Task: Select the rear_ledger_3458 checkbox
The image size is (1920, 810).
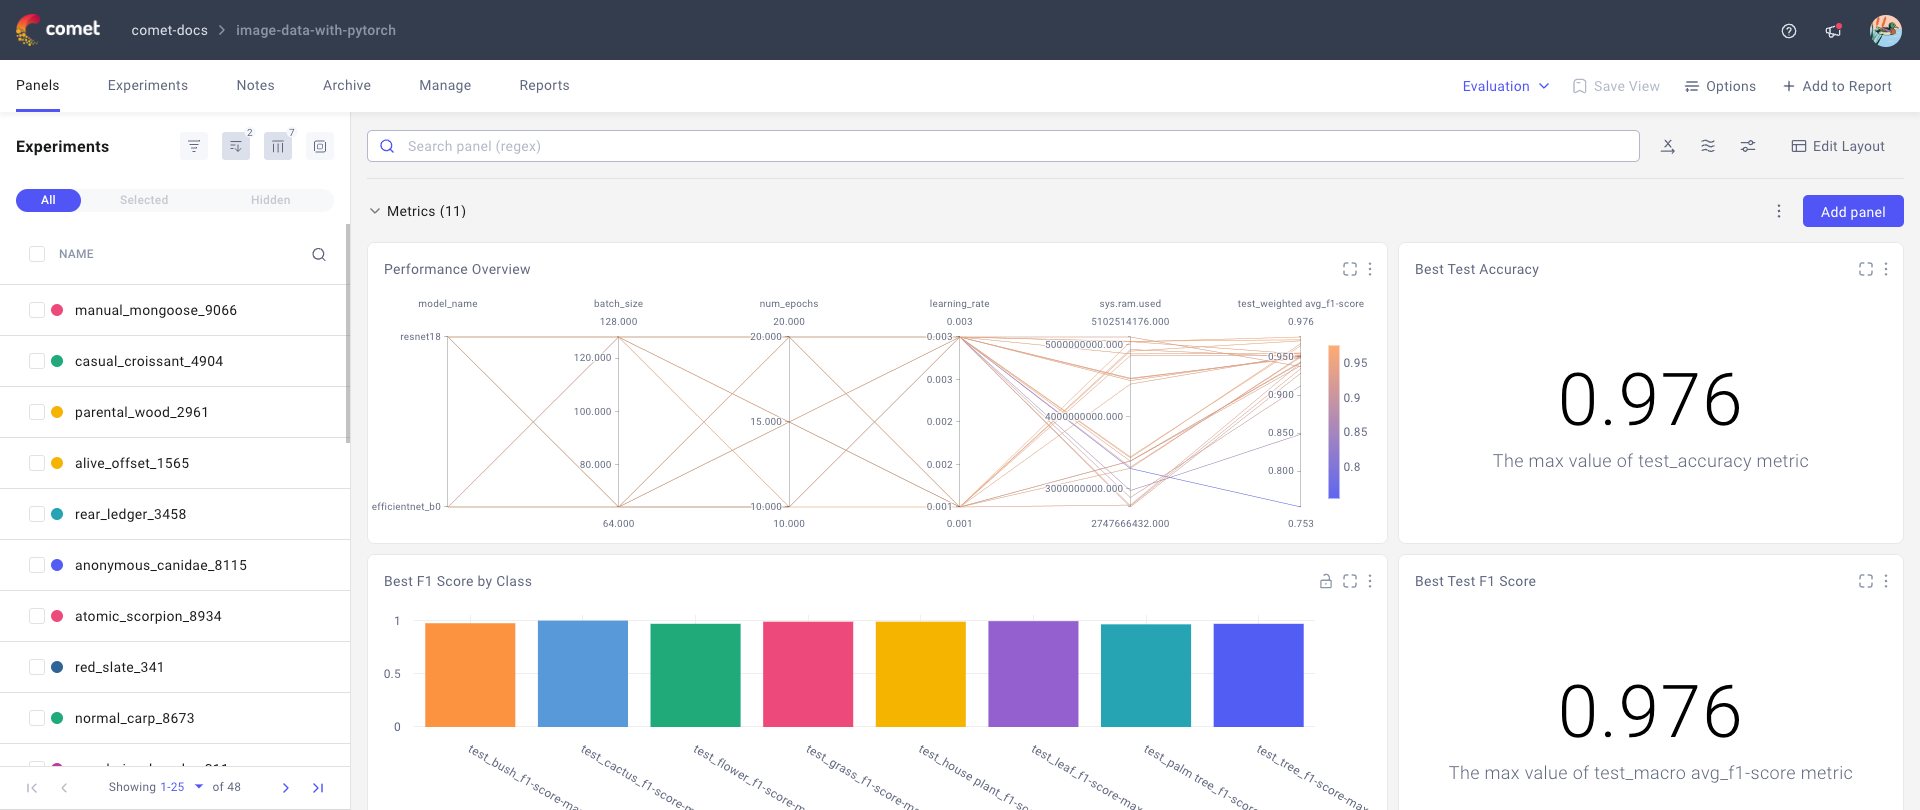Action: [37, 514]
